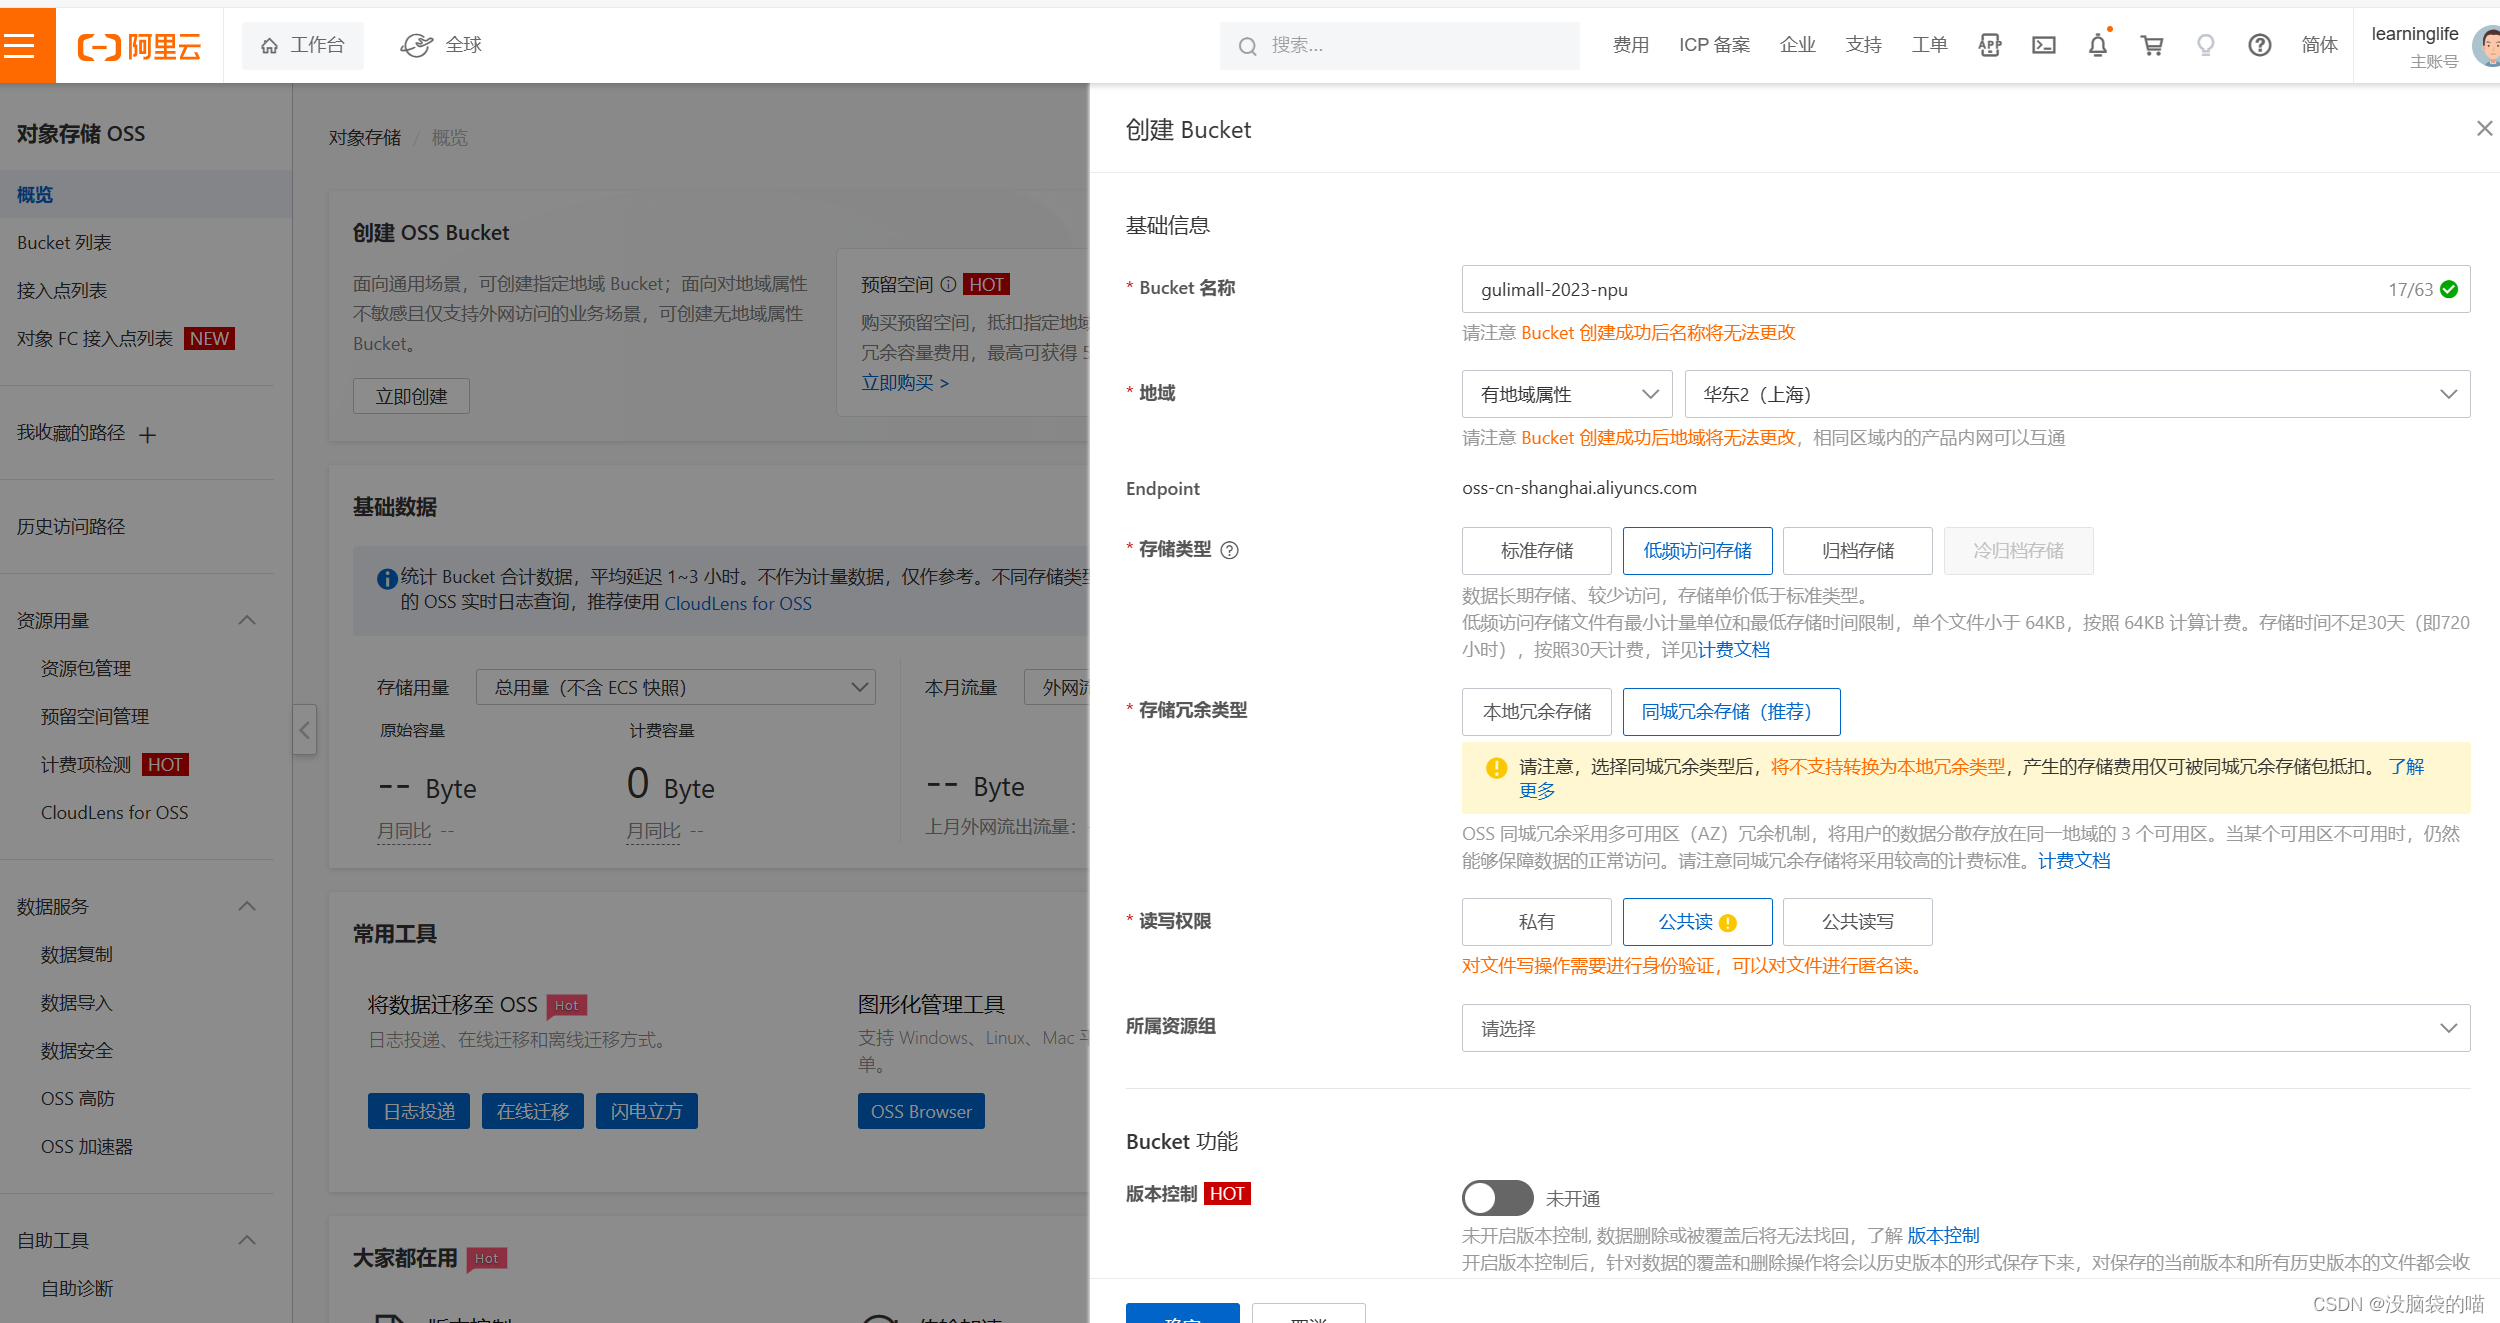Viewport: 2500px width, 1323px height.
Task: Open the 简体 language selector
Action: 2319,45
